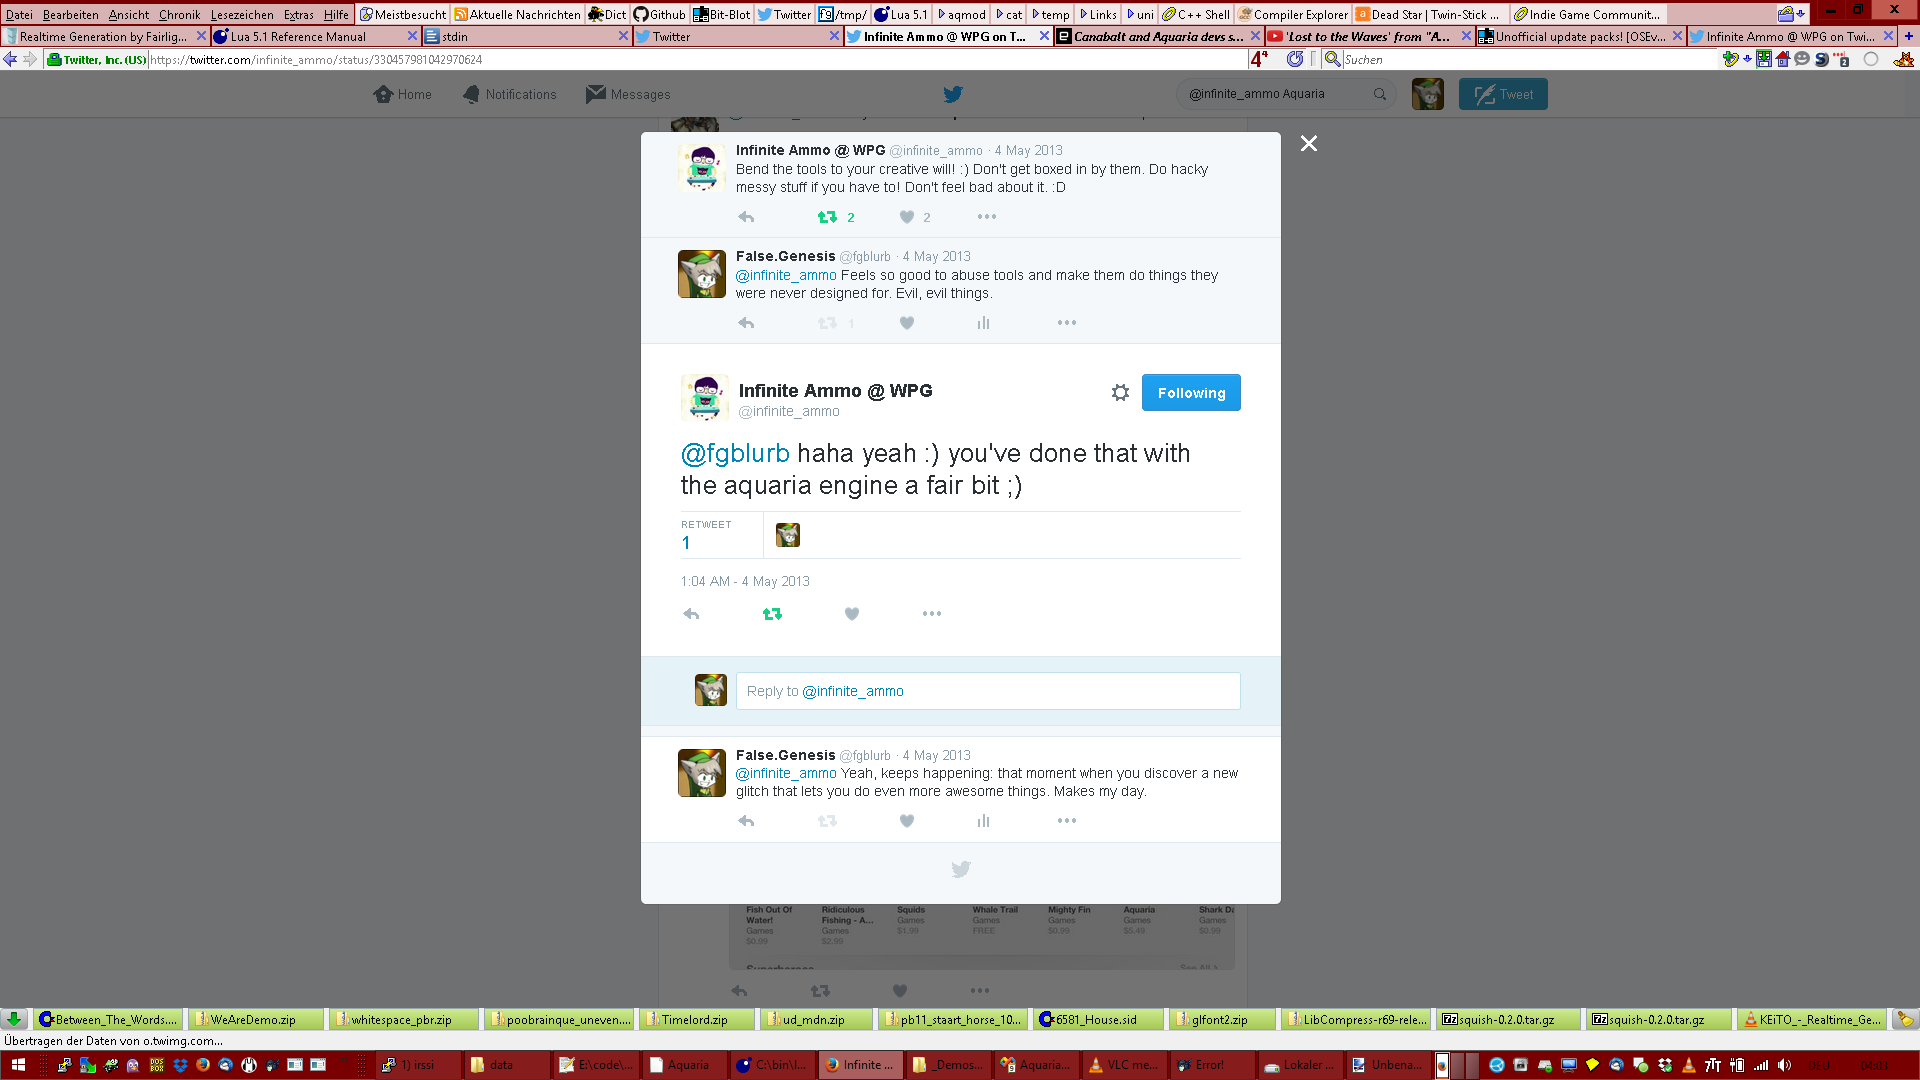This screenshot has width=1920, height=1080.
Task: Go to Twitter Home
Action: point(402,94)
